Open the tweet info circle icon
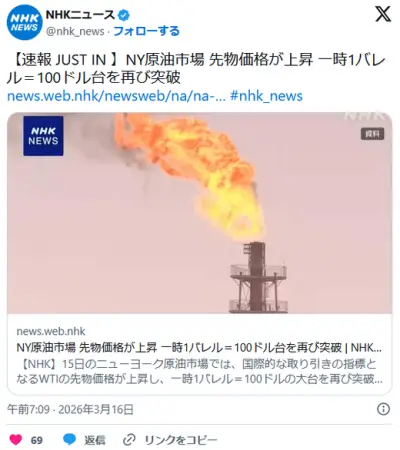The height and width of the screenshot is (450, 400). pyautogui.click(x=383, y=409)
